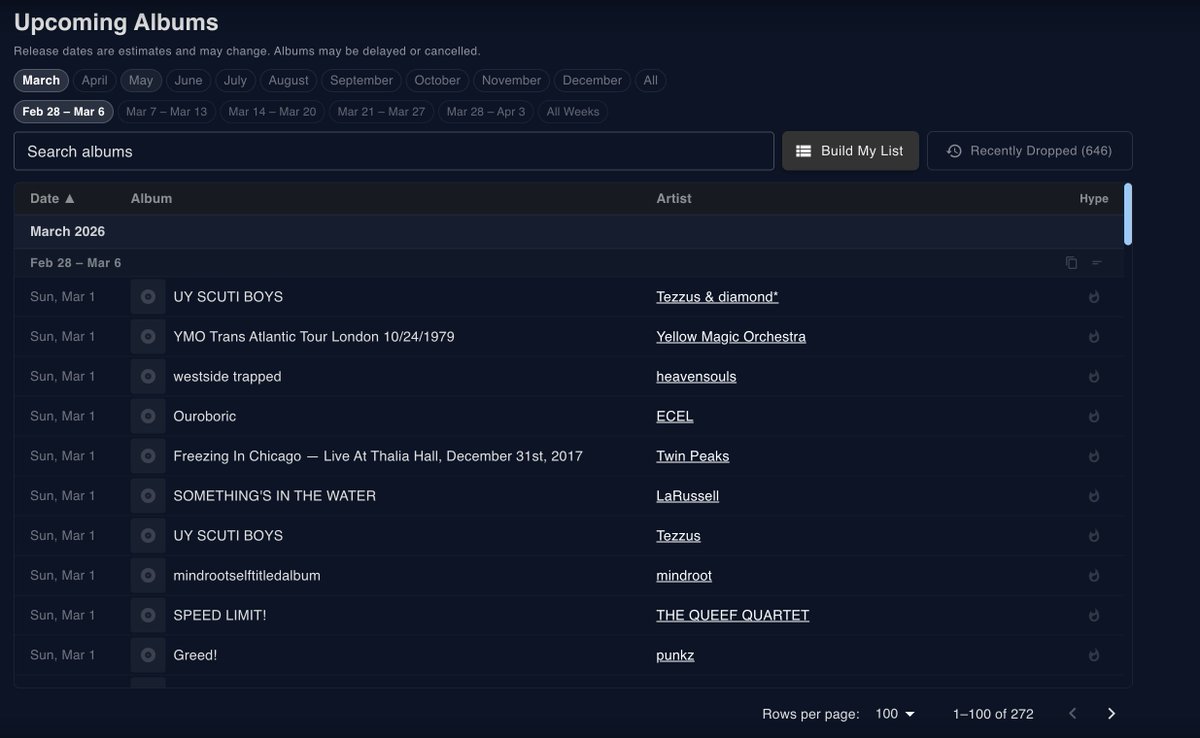This screenshot has height=738, width=1200.
Task: Select Mar 28 – Apr 3 week chip
Action: click(486, 111)
